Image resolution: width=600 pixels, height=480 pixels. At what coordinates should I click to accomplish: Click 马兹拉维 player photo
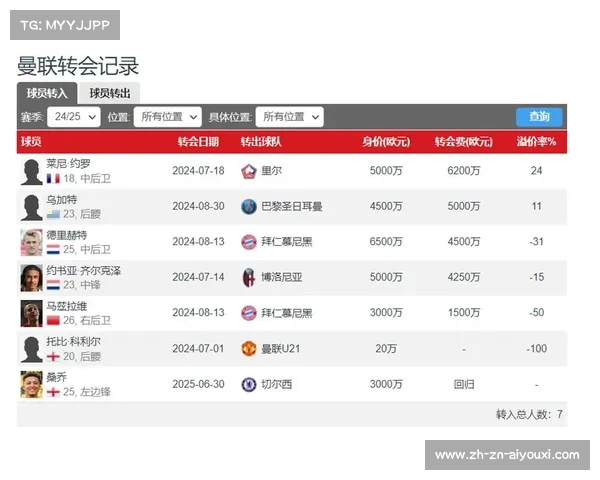(x=31, y=314)
